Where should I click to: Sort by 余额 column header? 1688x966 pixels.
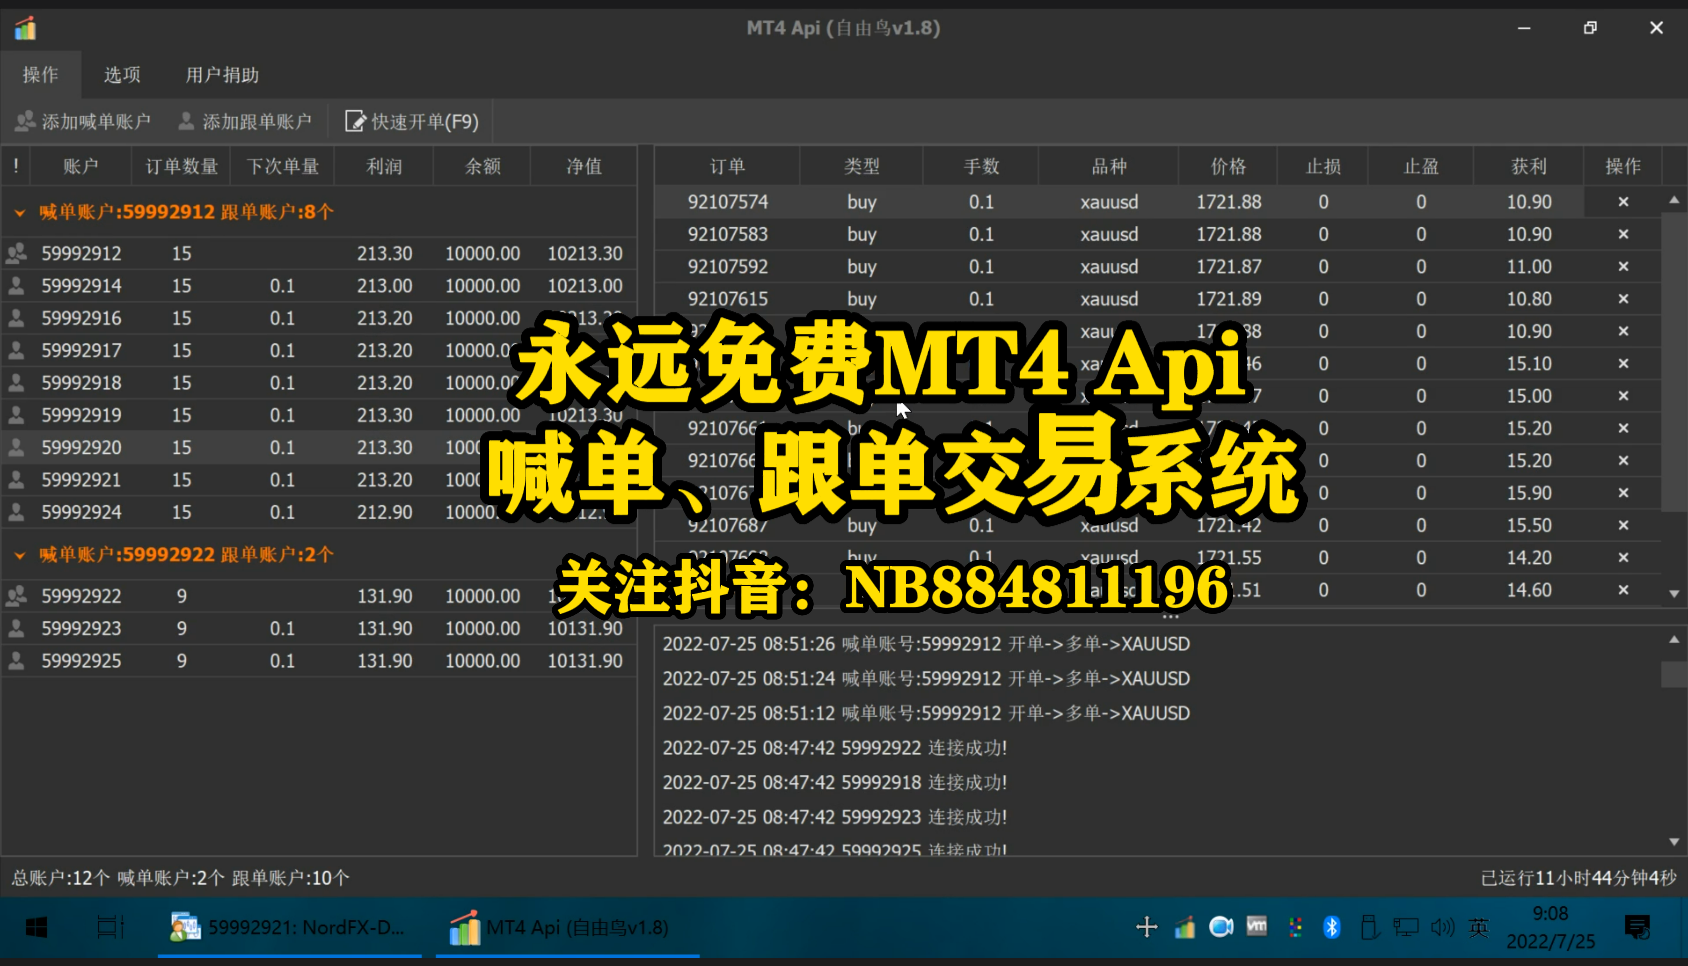tap(483, 166)
